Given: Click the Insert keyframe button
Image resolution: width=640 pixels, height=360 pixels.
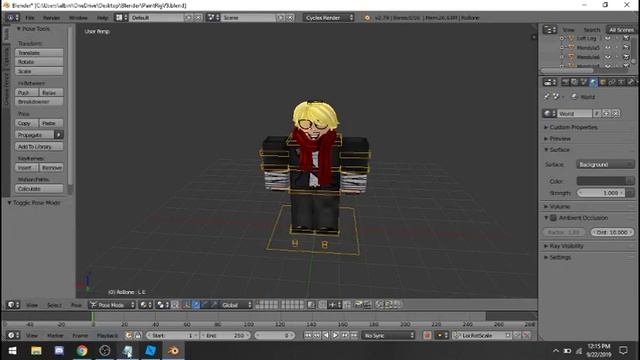Looking at the screenshot, I should (x=27, y=168).
